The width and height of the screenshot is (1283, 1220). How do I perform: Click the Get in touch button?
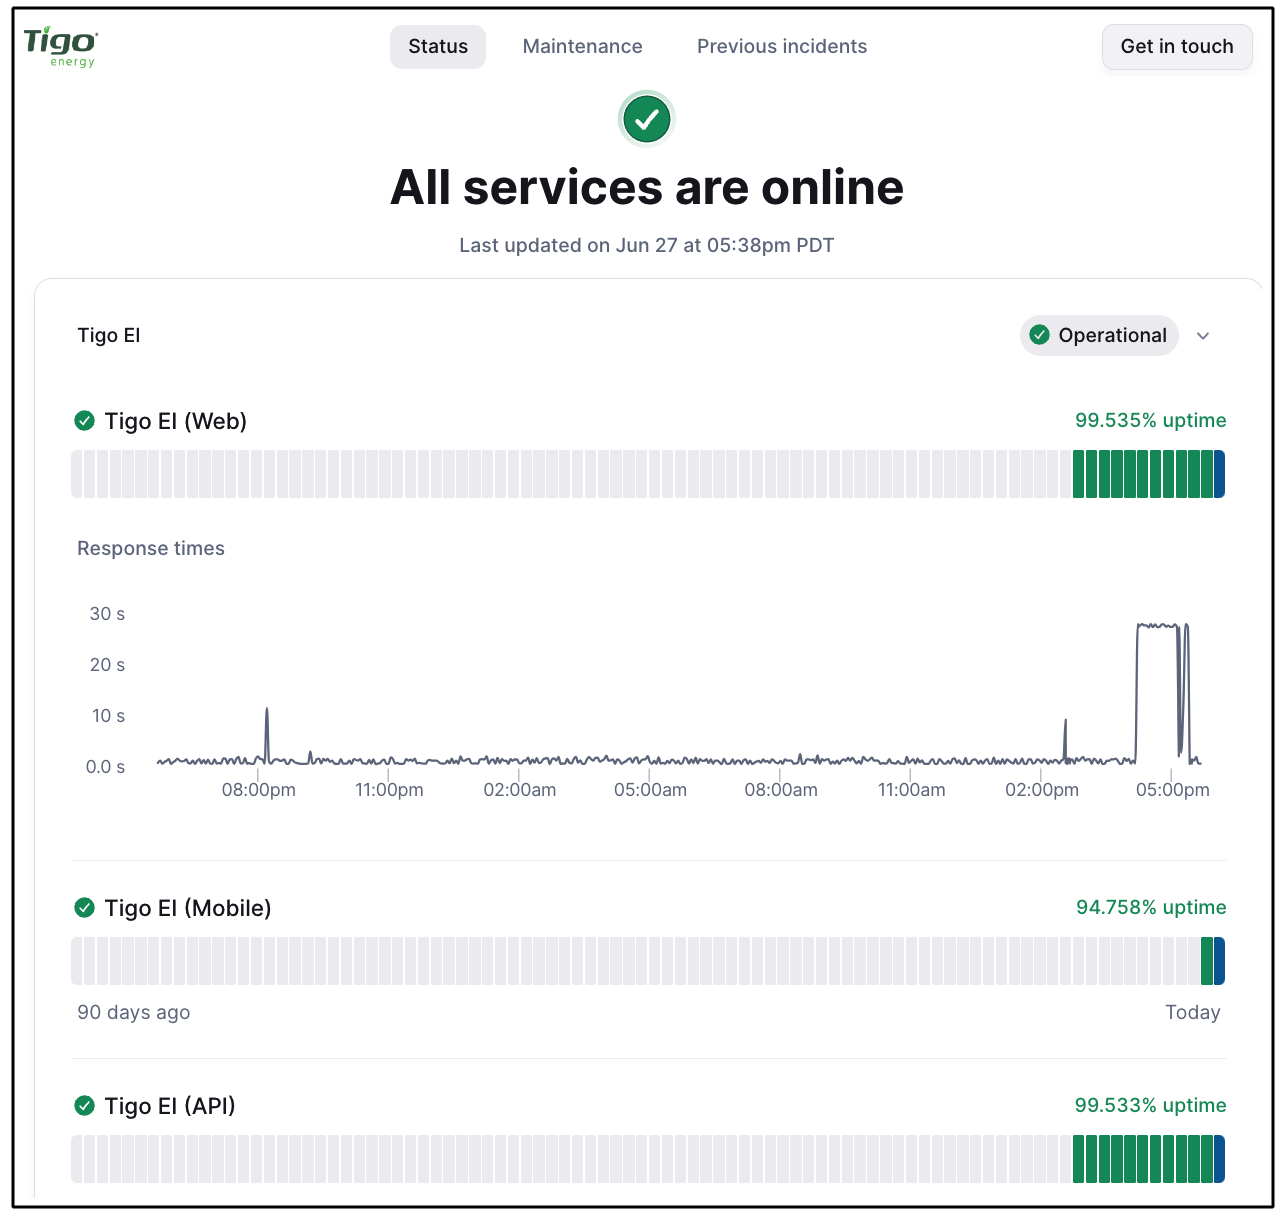(x=1177, y=47)
